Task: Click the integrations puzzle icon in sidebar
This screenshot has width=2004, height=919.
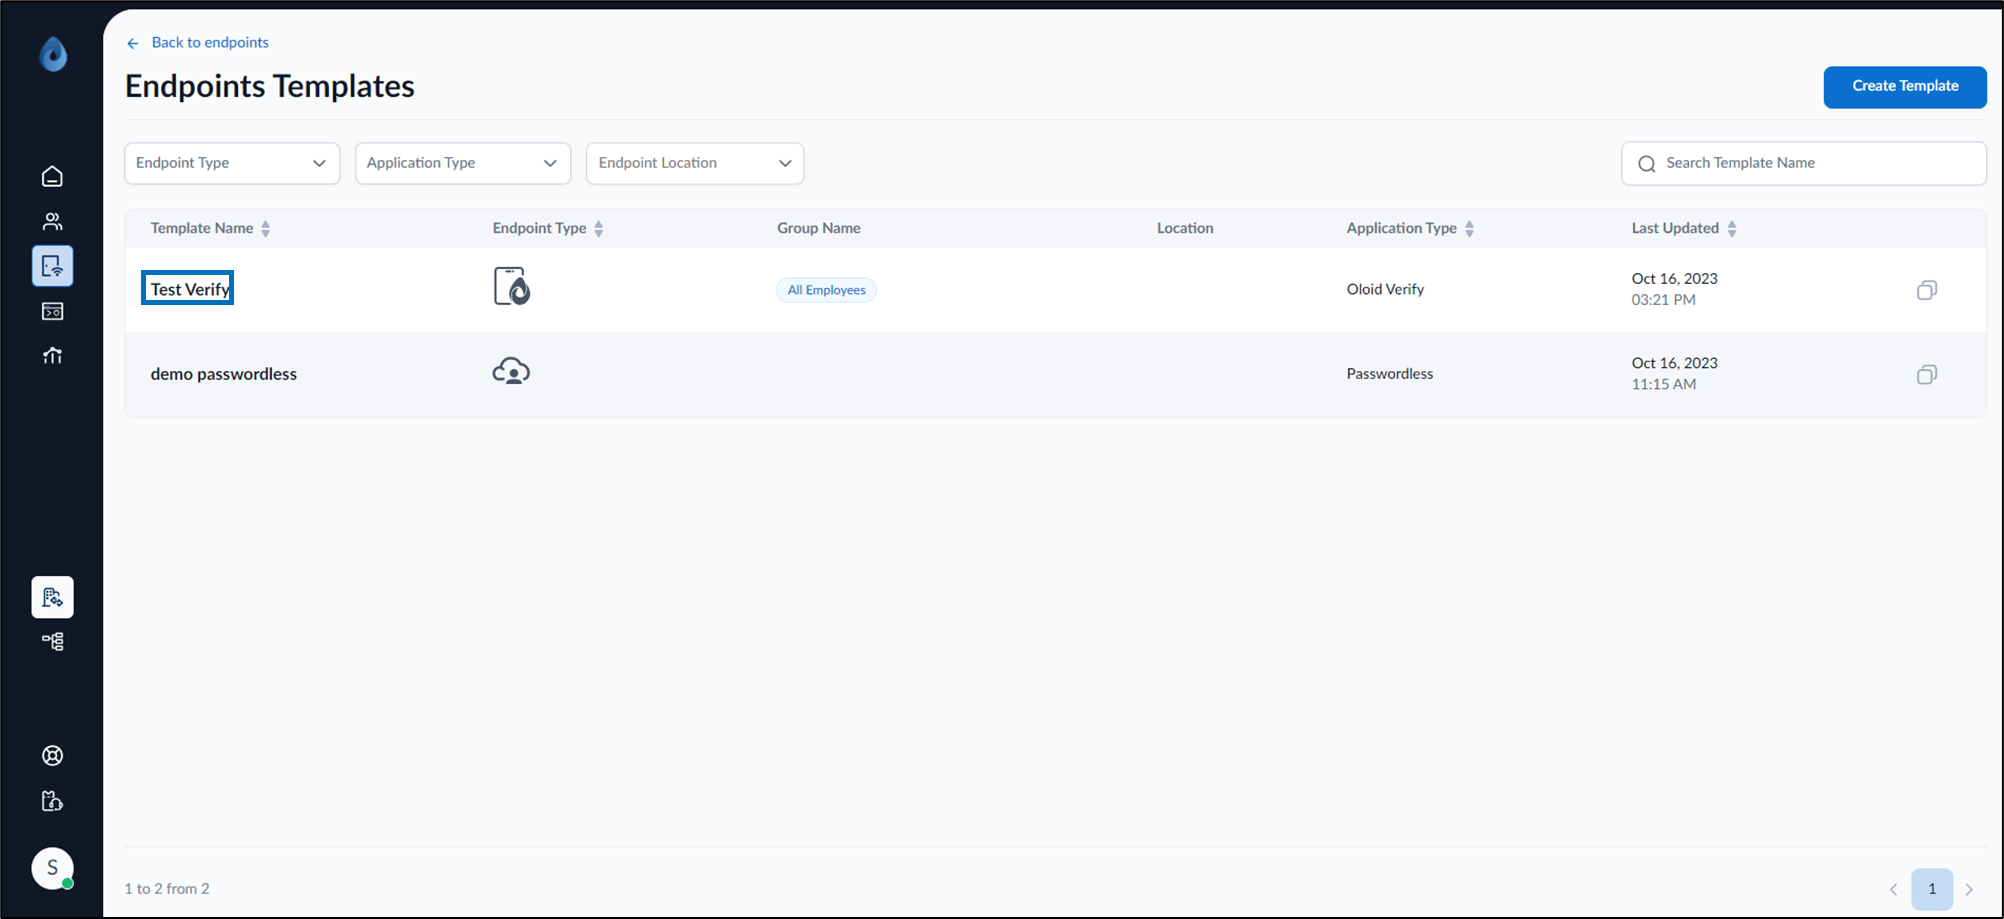Action: pos(53,801)
